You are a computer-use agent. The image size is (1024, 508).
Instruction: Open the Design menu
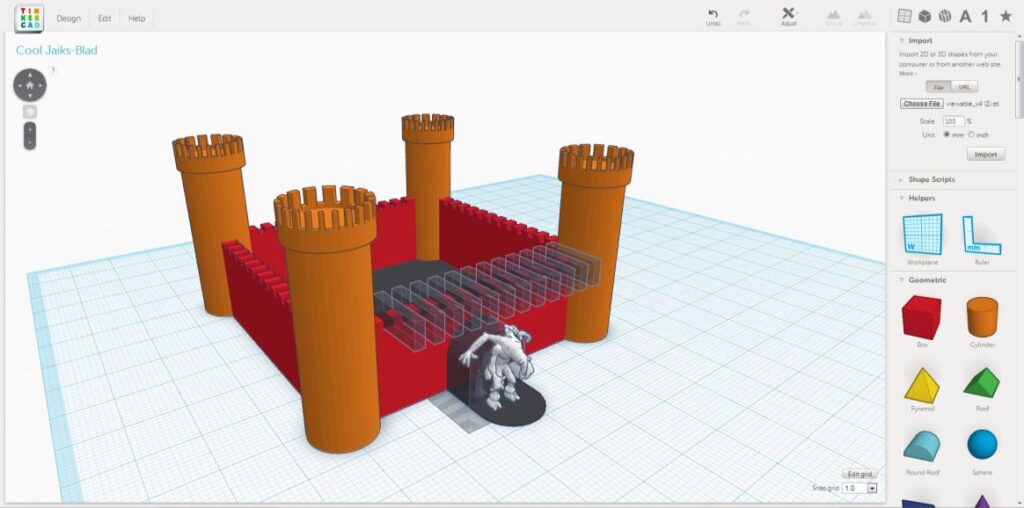(x=69, y=18)
